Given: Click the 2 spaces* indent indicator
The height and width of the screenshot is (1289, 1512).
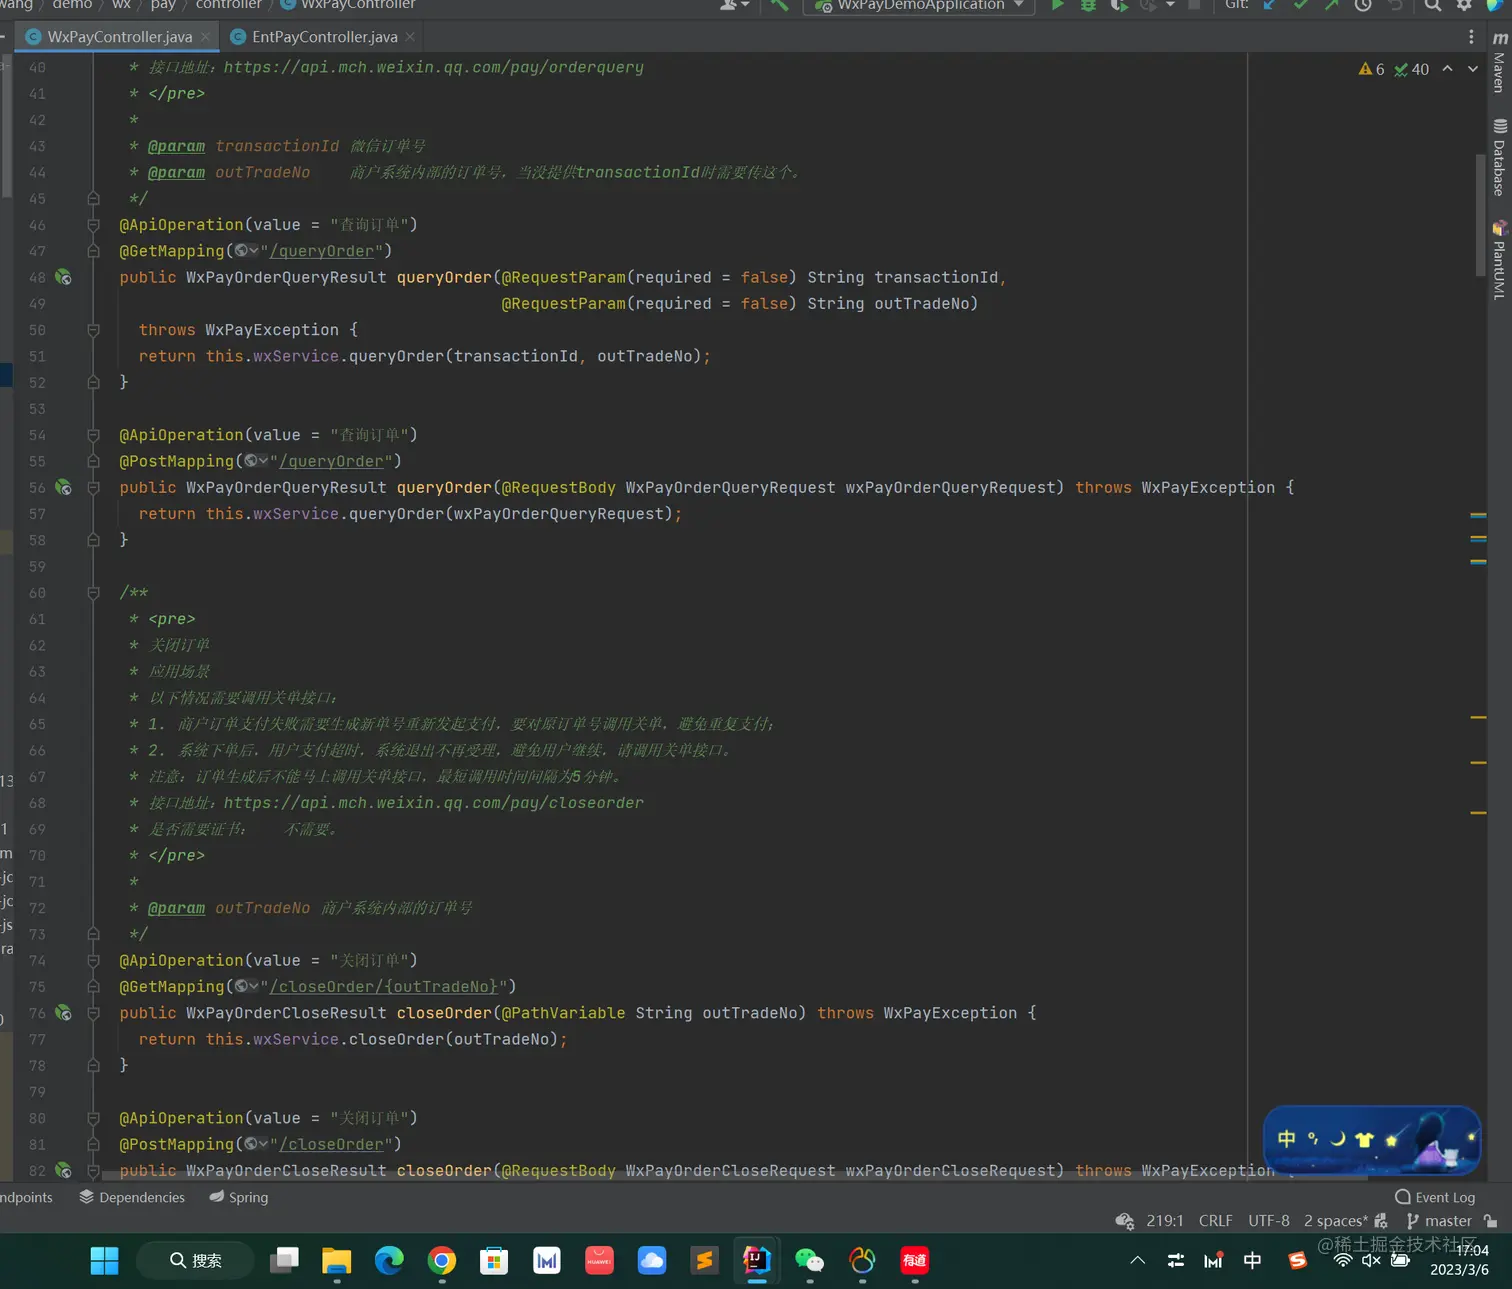Looking at the screenshot, I should (1336, 1221).
